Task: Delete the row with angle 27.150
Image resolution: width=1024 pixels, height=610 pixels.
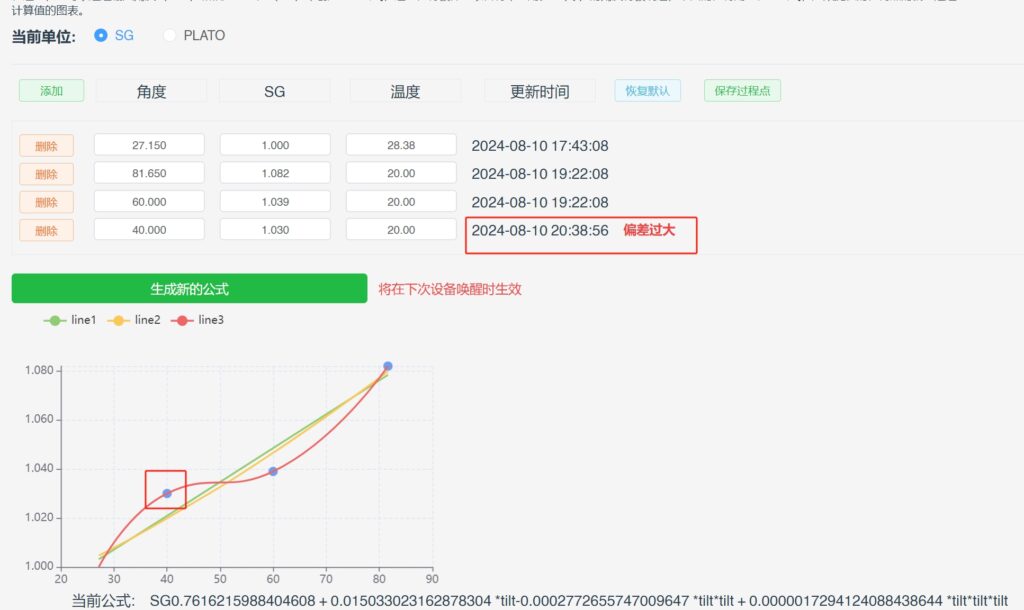Action: pyautogui.click(x=46, y=146)
